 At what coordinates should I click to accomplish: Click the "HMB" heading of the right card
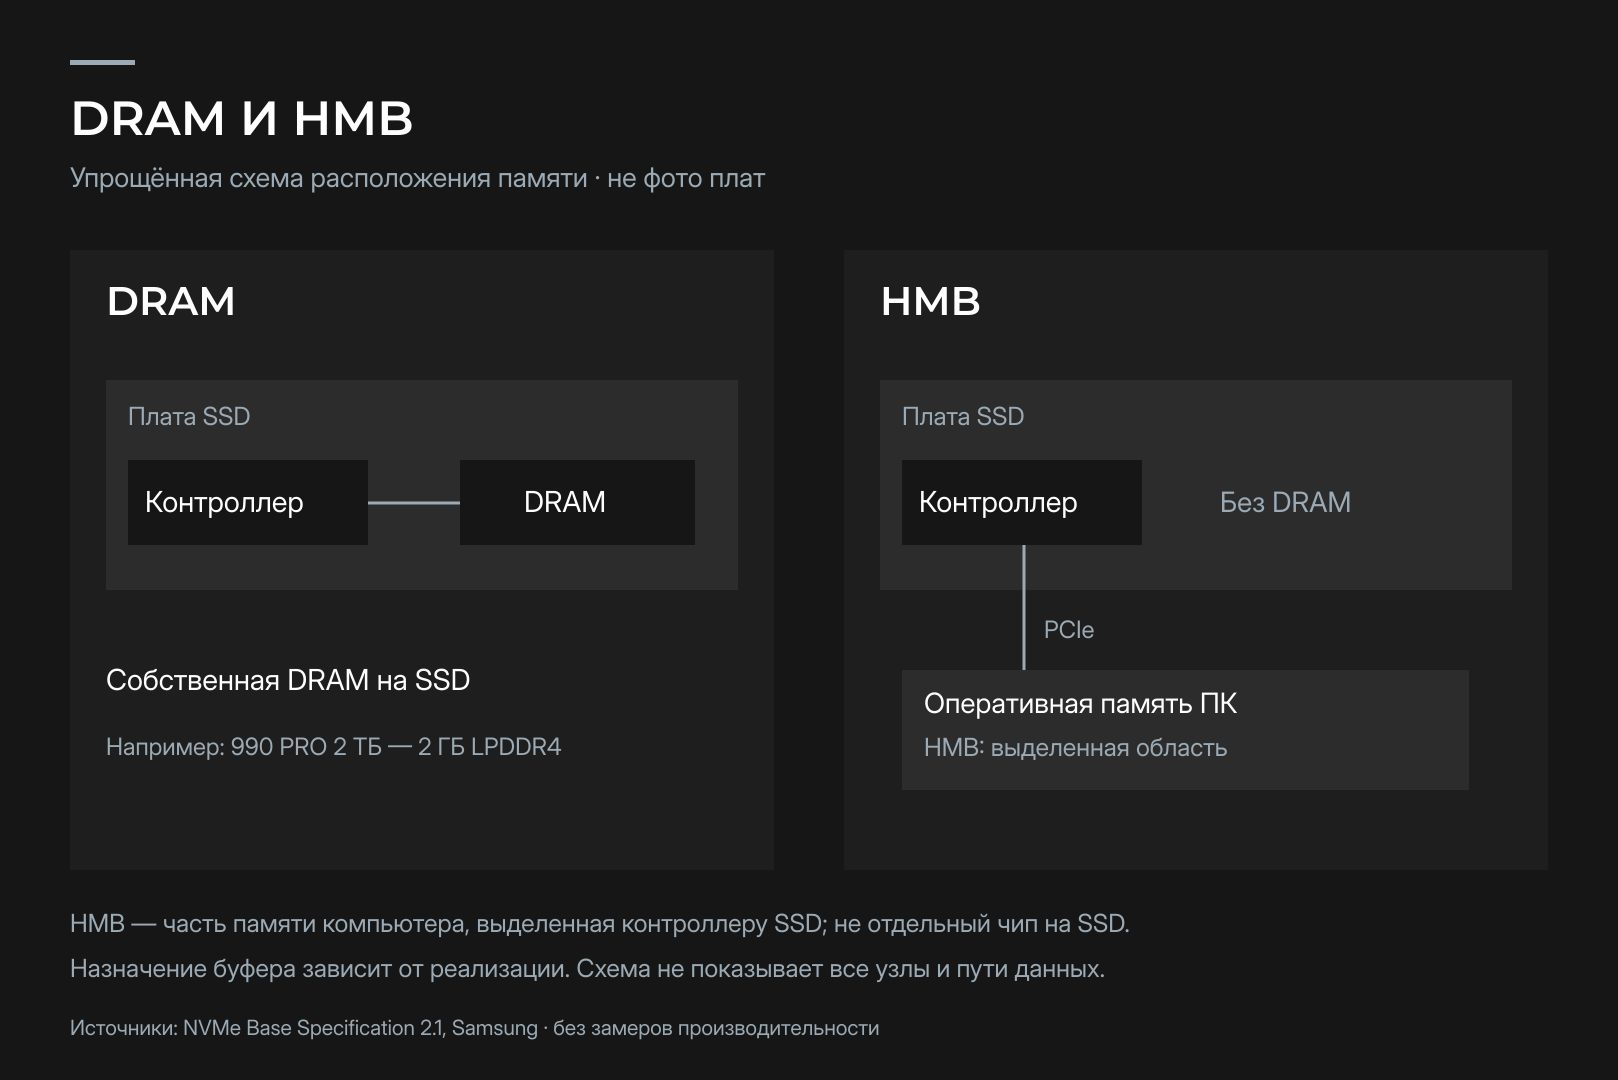930,301
